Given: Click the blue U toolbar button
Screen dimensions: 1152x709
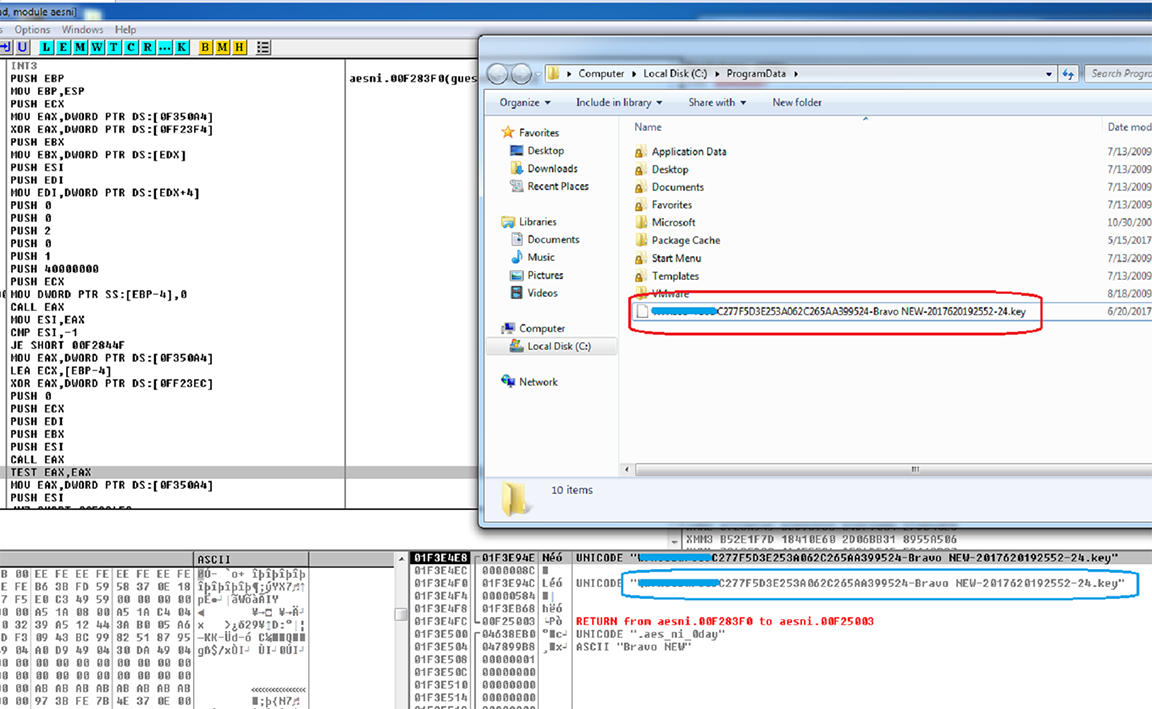Looking at the screenshot, I should point(23,47).
